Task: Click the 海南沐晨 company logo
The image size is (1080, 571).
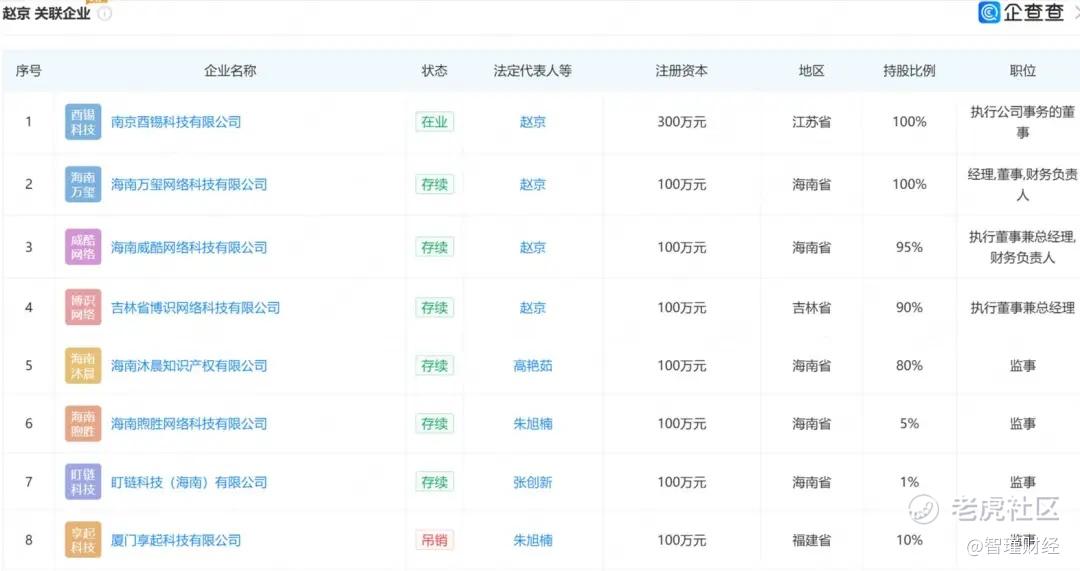Action: pos(83,366)
